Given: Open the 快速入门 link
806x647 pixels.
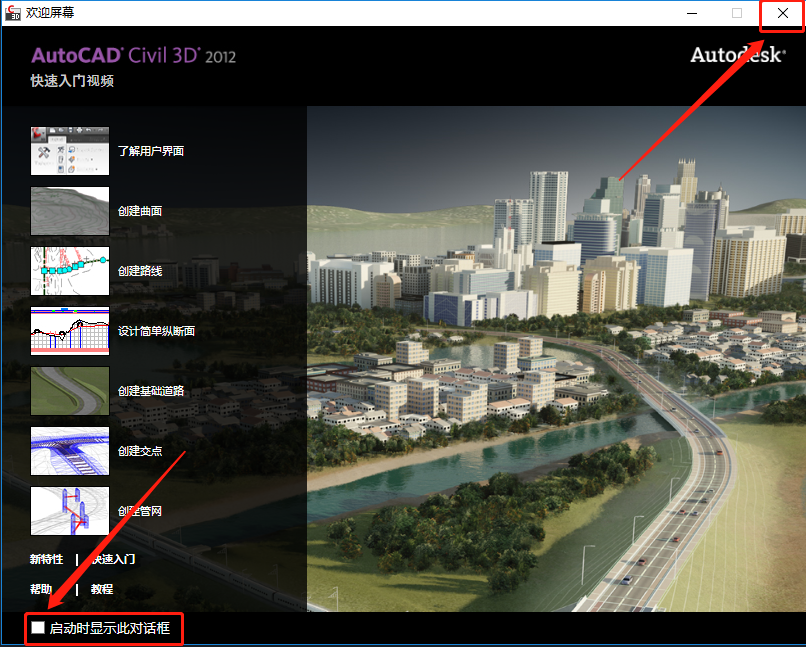Looking at the screenshot, I should (113, 559).
